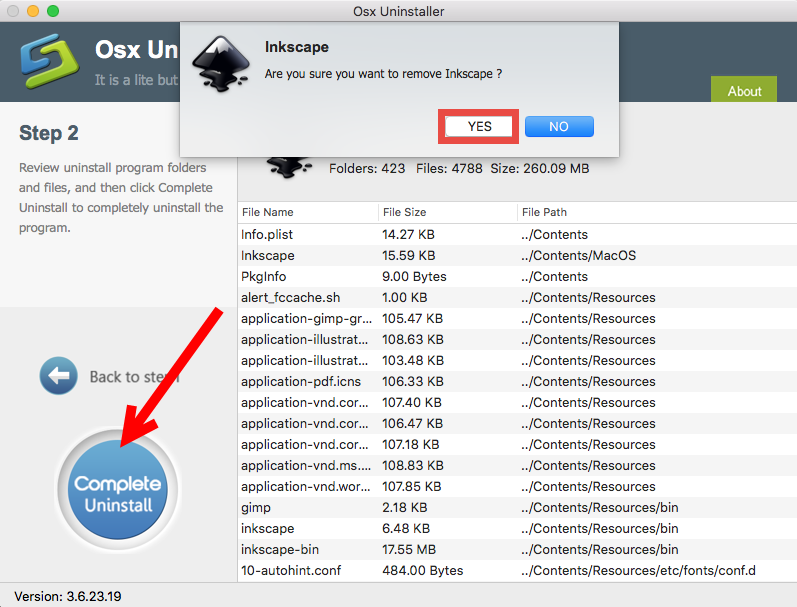Click the Osx Uninstaller logo icon
797x607 pixels.
[49, 61]
